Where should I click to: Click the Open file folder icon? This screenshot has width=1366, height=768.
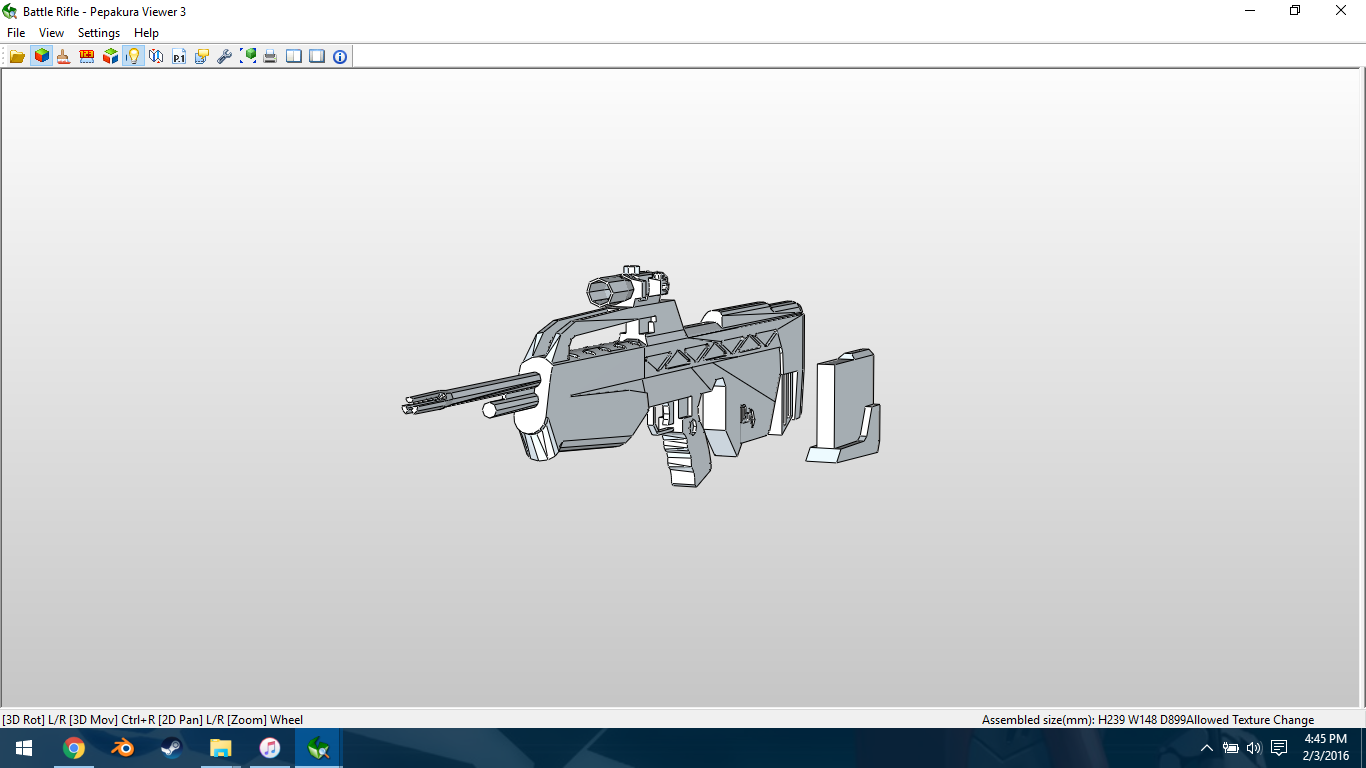(17, 56)
